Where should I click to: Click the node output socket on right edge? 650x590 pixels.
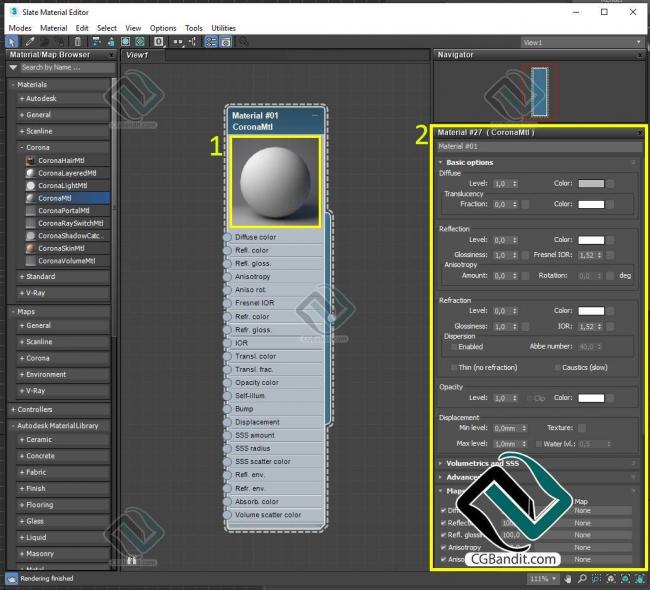[331, 318]
